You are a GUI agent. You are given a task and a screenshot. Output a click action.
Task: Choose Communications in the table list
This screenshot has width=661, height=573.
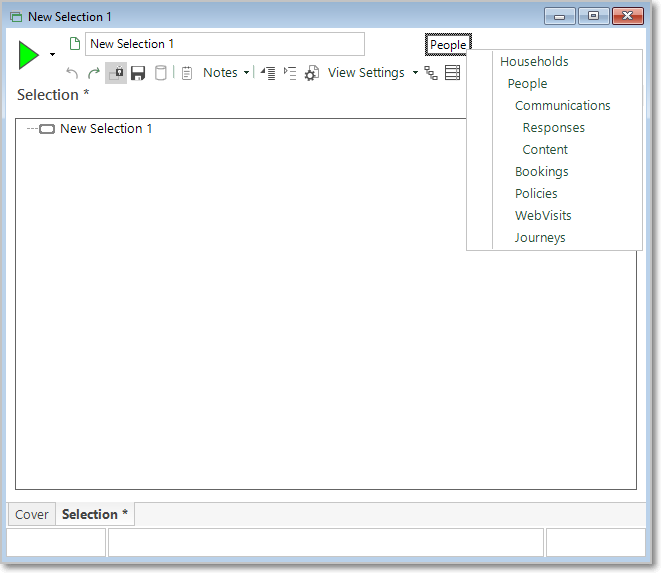[562, 105]
